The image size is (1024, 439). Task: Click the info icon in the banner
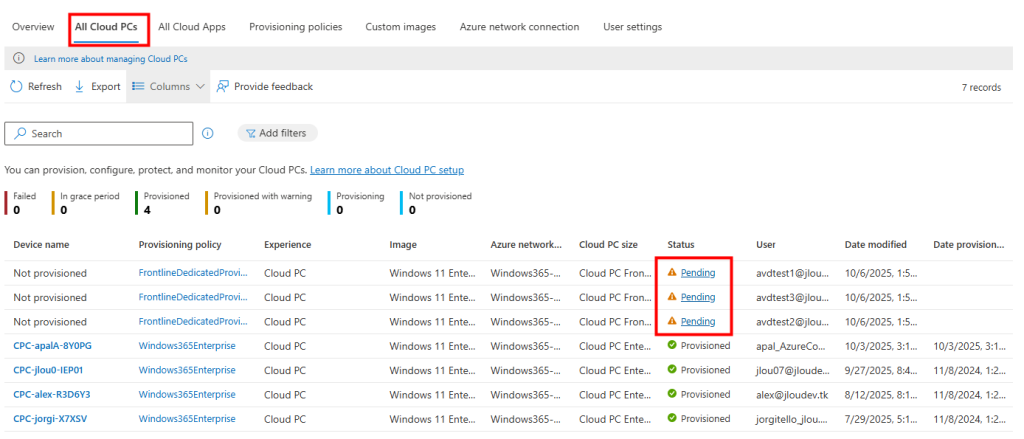[x=18, y=59]
